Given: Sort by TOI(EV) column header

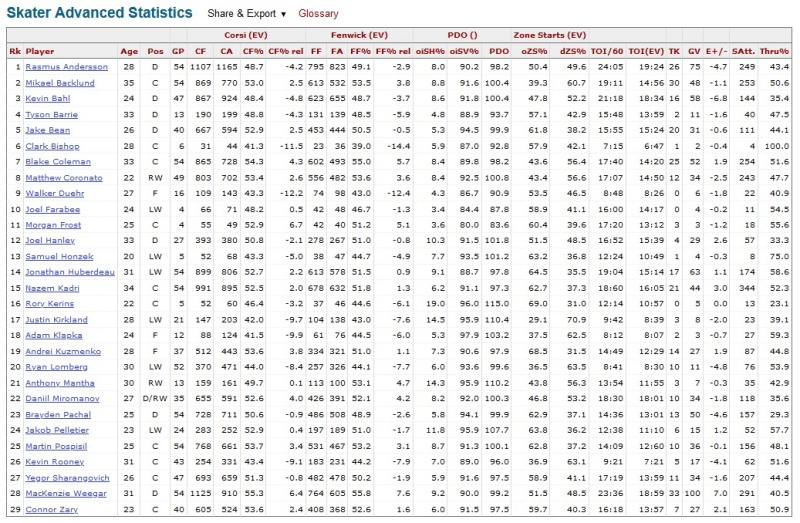Looking at the screenshot, I should tap(646, 51).
